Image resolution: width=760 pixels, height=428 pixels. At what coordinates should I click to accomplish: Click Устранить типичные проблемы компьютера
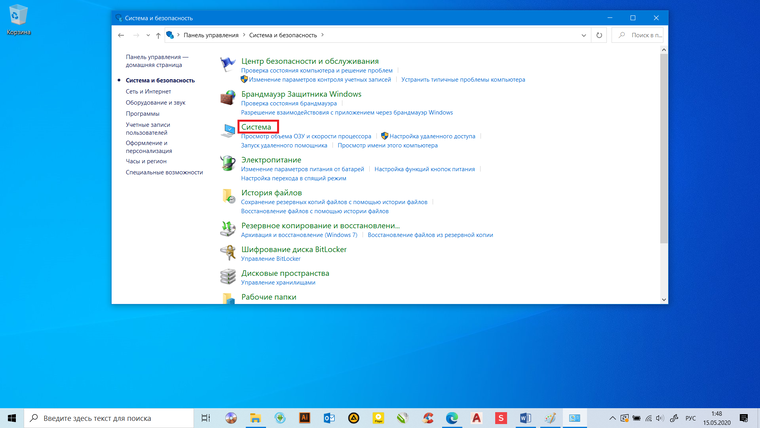463,79
